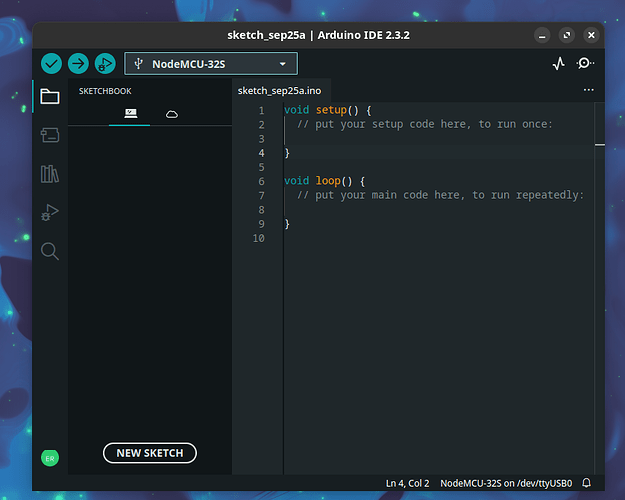625x500 pixels.
Task: Switch to the Cloud Sketchbook tab
Action: (x=172, y=114)
